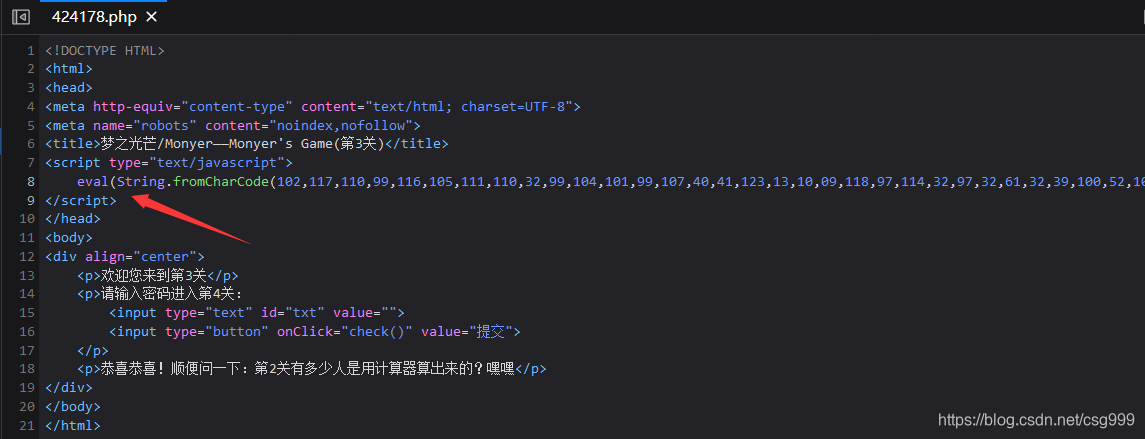Click line number 9 in gutter
Screen dimensions: 1145x439
point(30,200)
